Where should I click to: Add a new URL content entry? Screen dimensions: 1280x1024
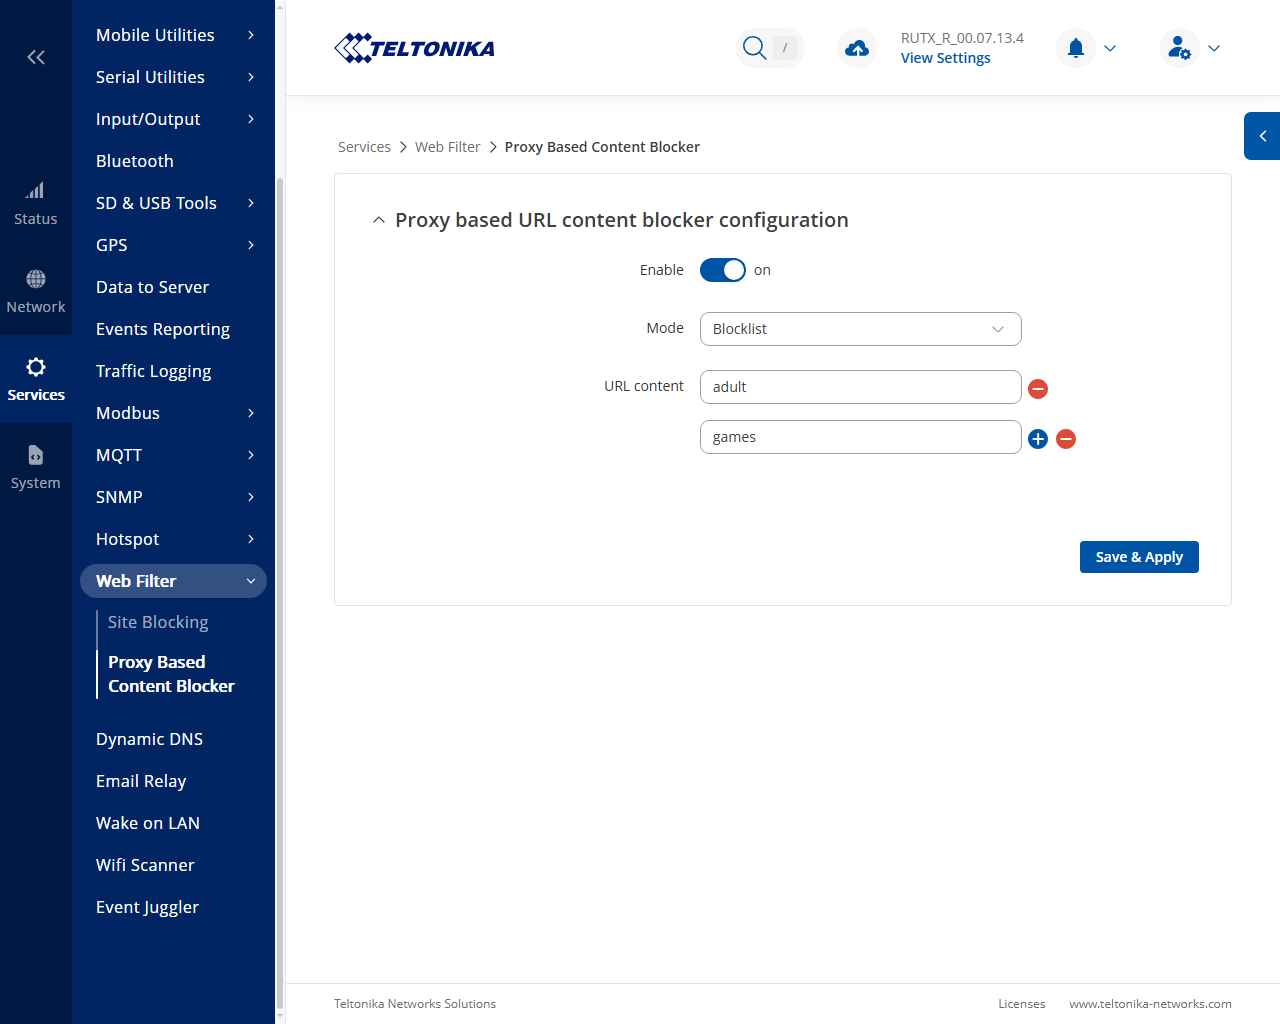[1038, 439]
